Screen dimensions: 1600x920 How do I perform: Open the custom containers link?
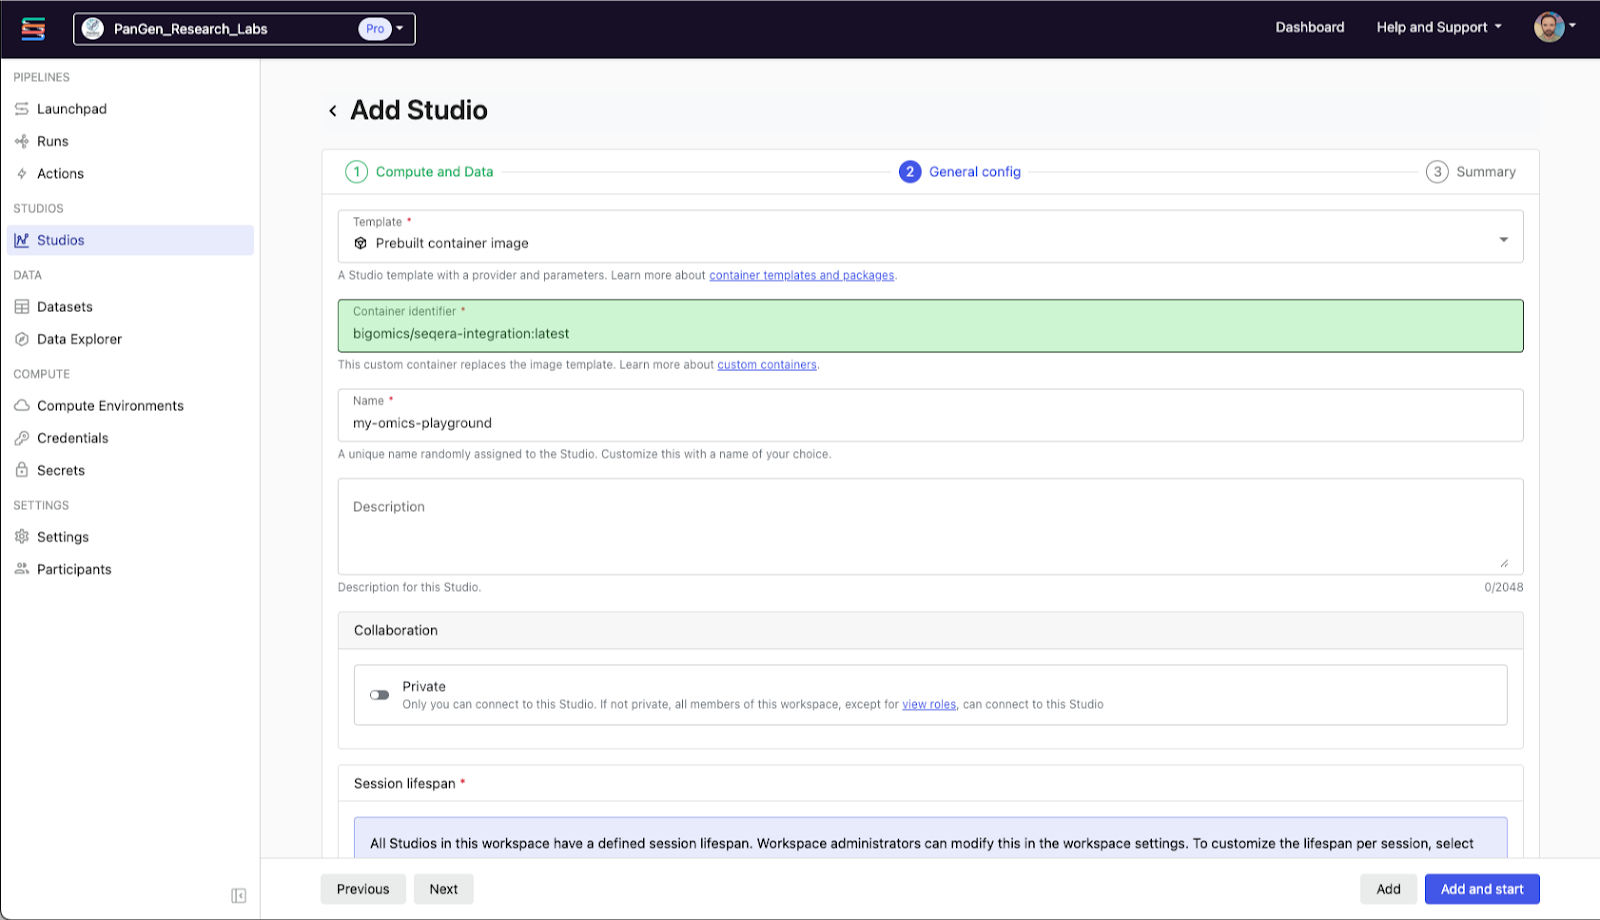click(767, 365)
